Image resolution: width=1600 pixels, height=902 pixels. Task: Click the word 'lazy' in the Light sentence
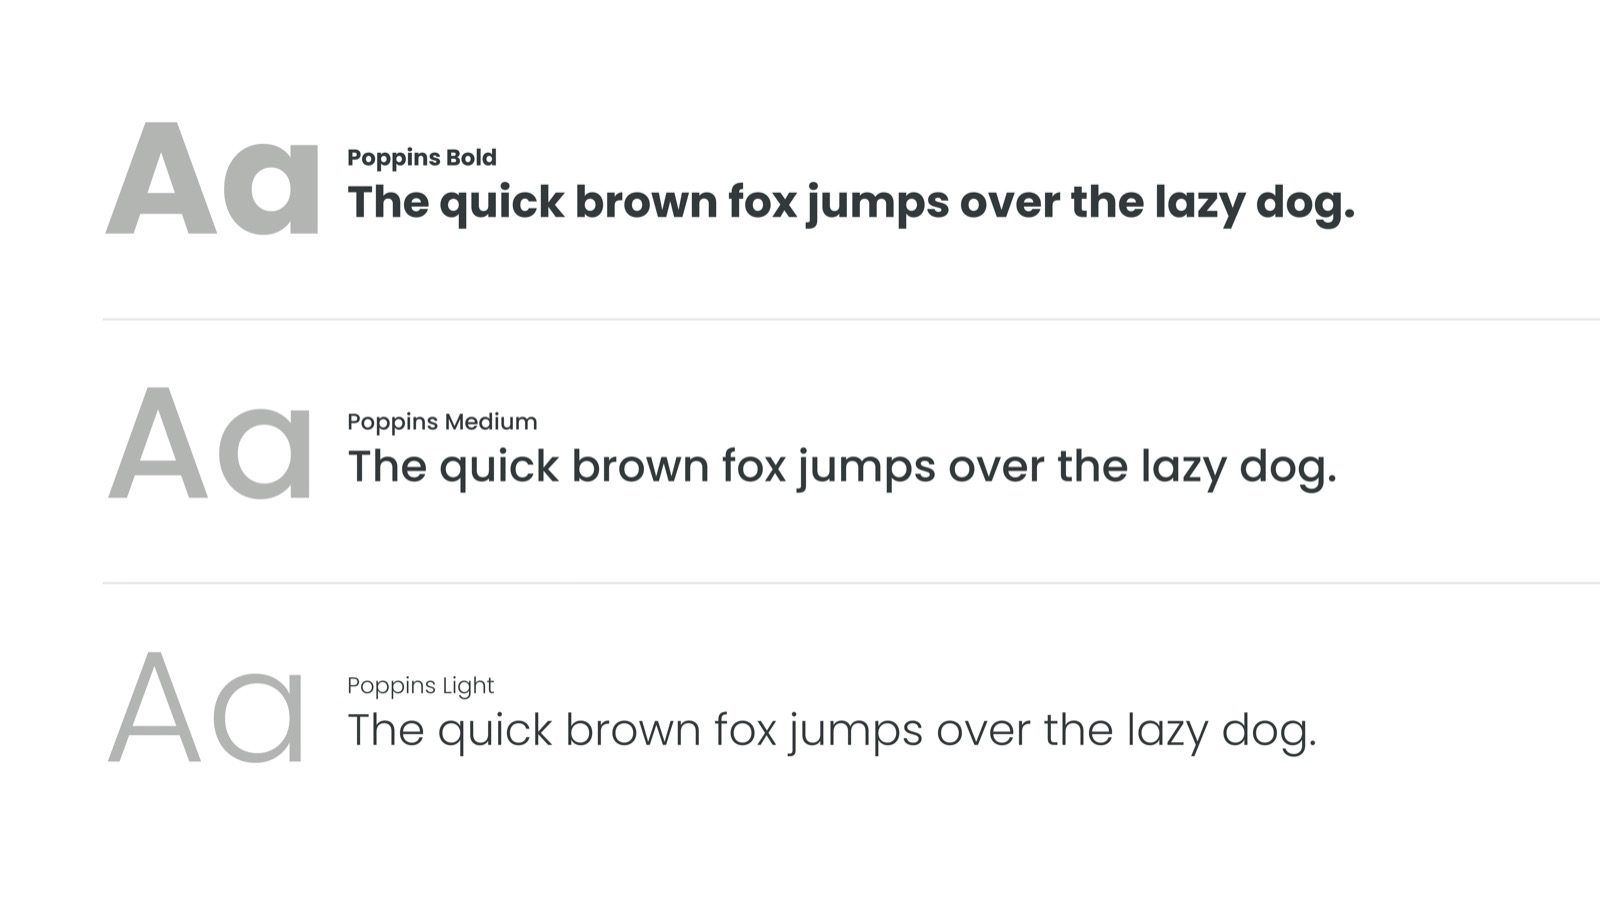pos(1167,731)
